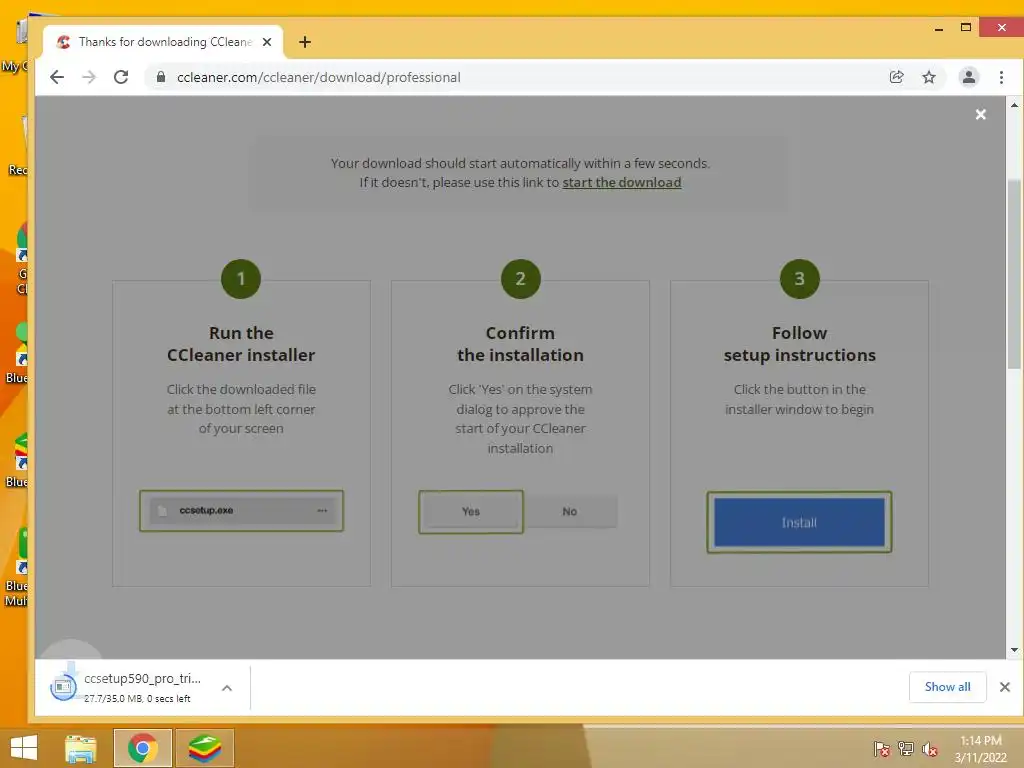Image resolution: width=1024 pixels, height=768 pixels.
Task: Bookmark this page with the star
Action: coord(929,77)
